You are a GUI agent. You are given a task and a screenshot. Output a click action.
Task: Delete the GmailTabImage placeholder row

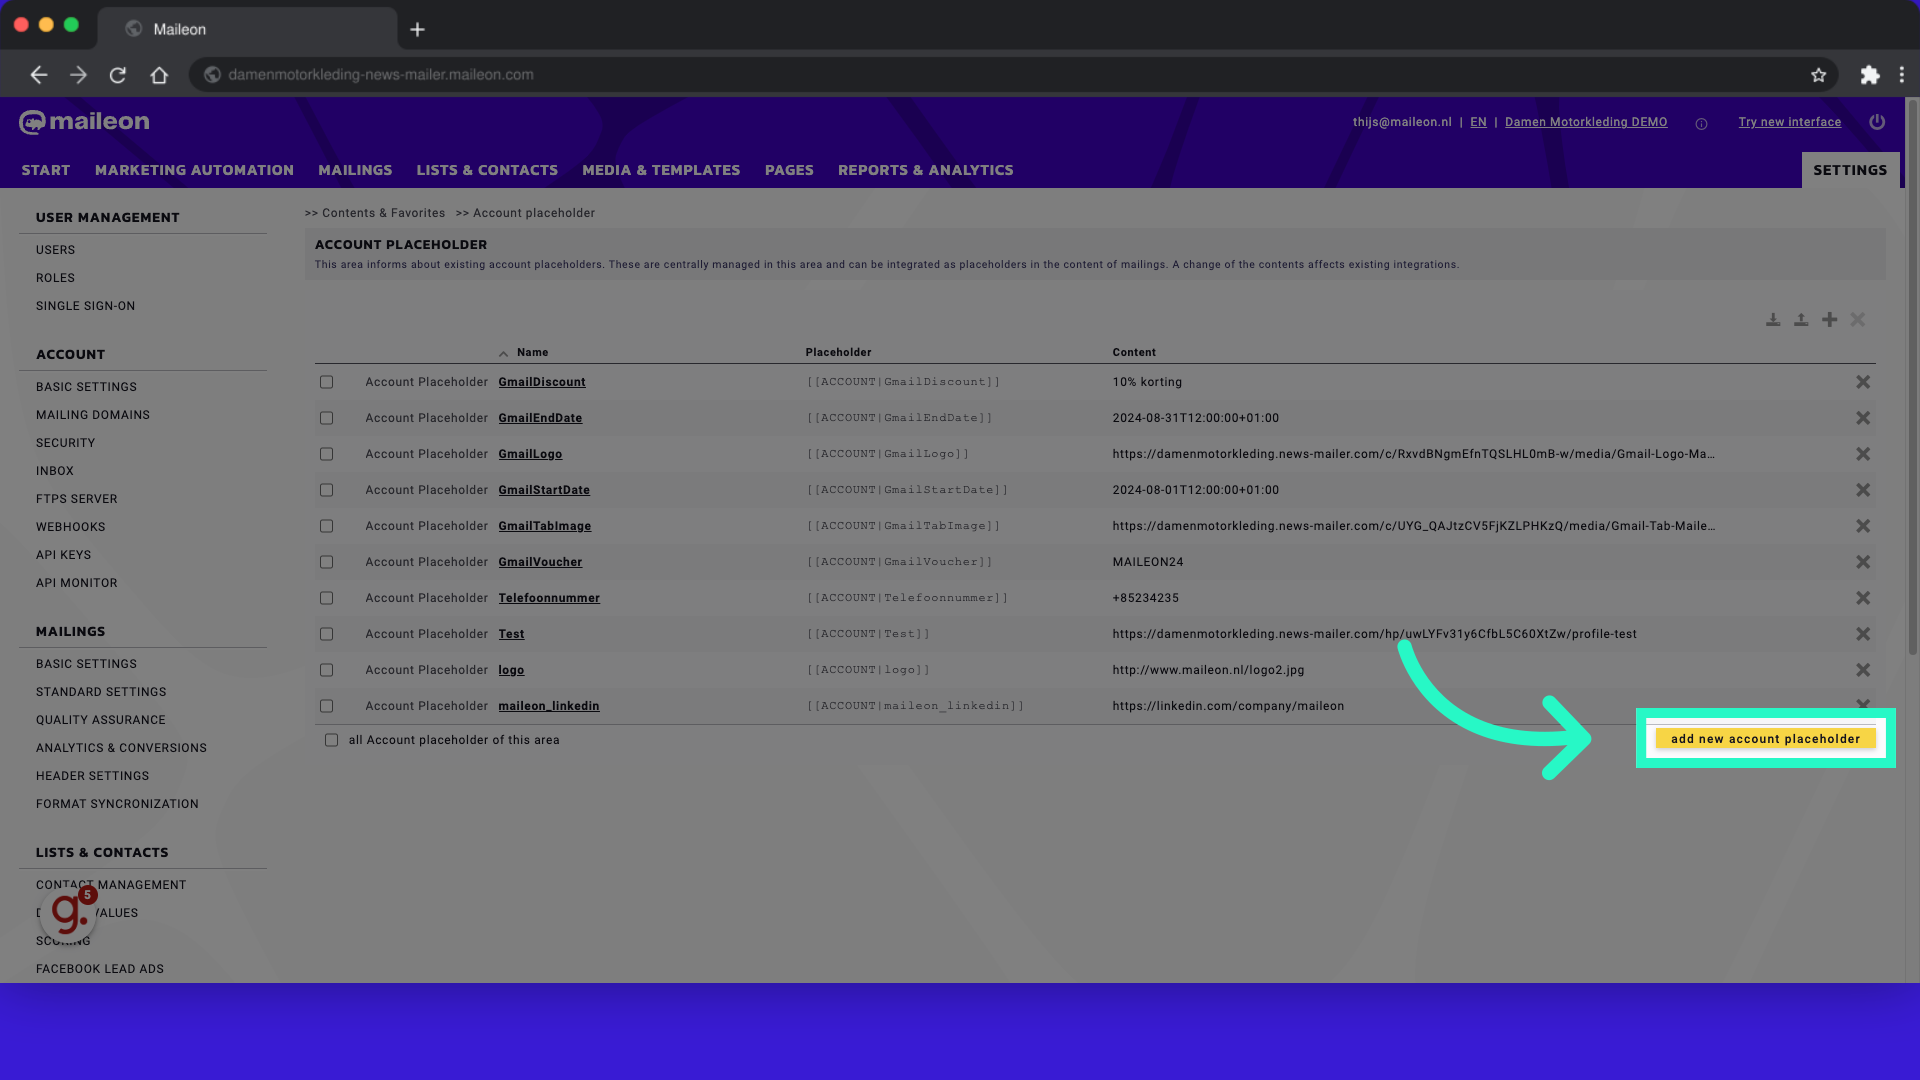click(x=1863, y=526)
